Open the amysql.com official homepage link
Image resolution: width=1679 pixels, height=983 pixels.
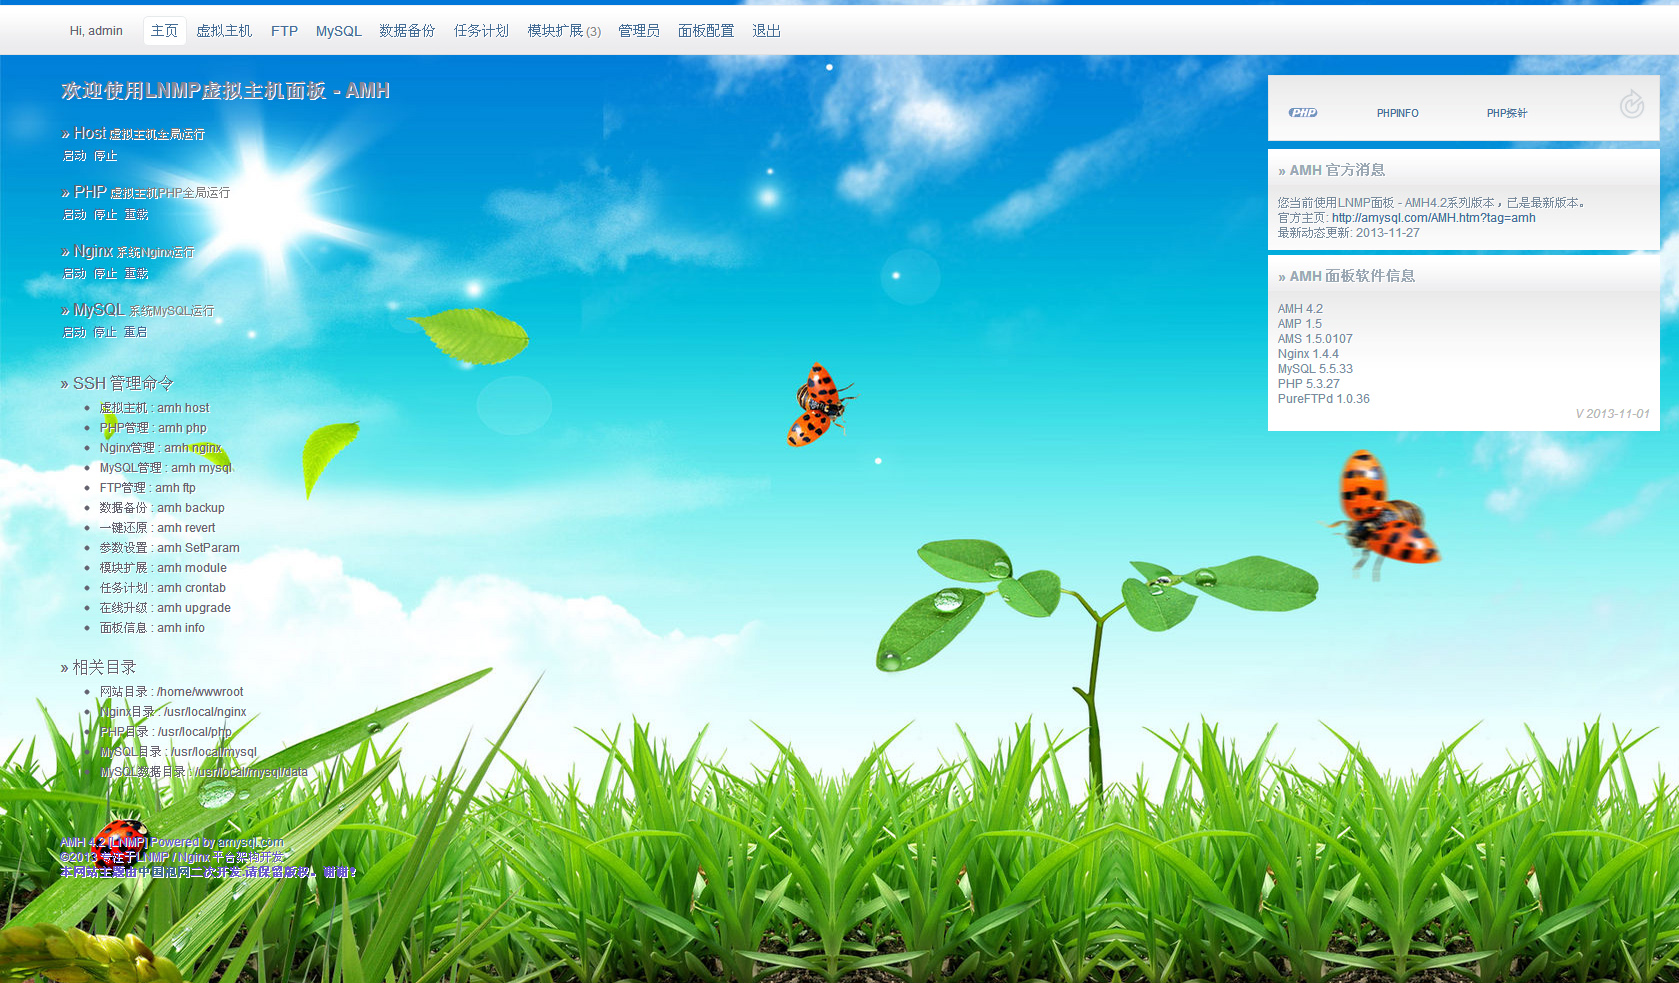click(x=1433, y=218)
